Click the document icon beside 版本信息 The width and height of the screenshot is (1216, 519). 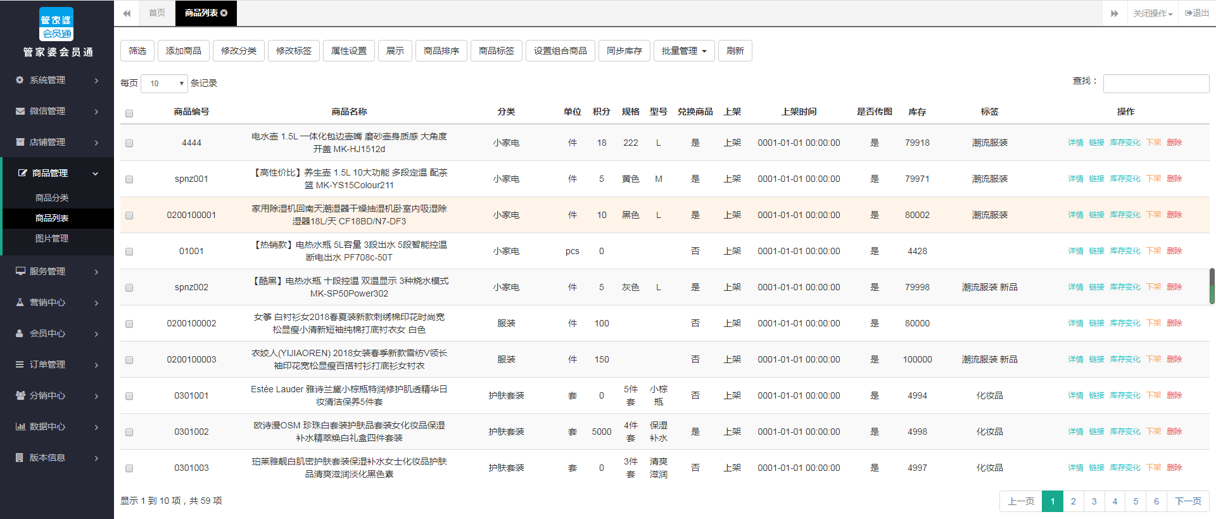click(20, 457)
